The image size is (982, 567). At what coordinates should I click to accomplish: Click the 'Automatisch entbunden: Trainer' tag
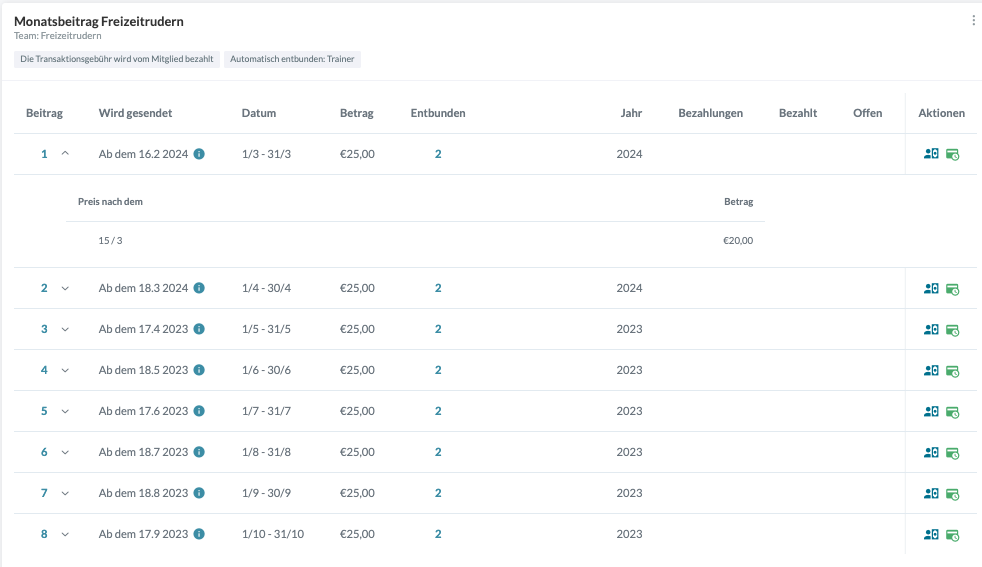(x=292, y=59)
